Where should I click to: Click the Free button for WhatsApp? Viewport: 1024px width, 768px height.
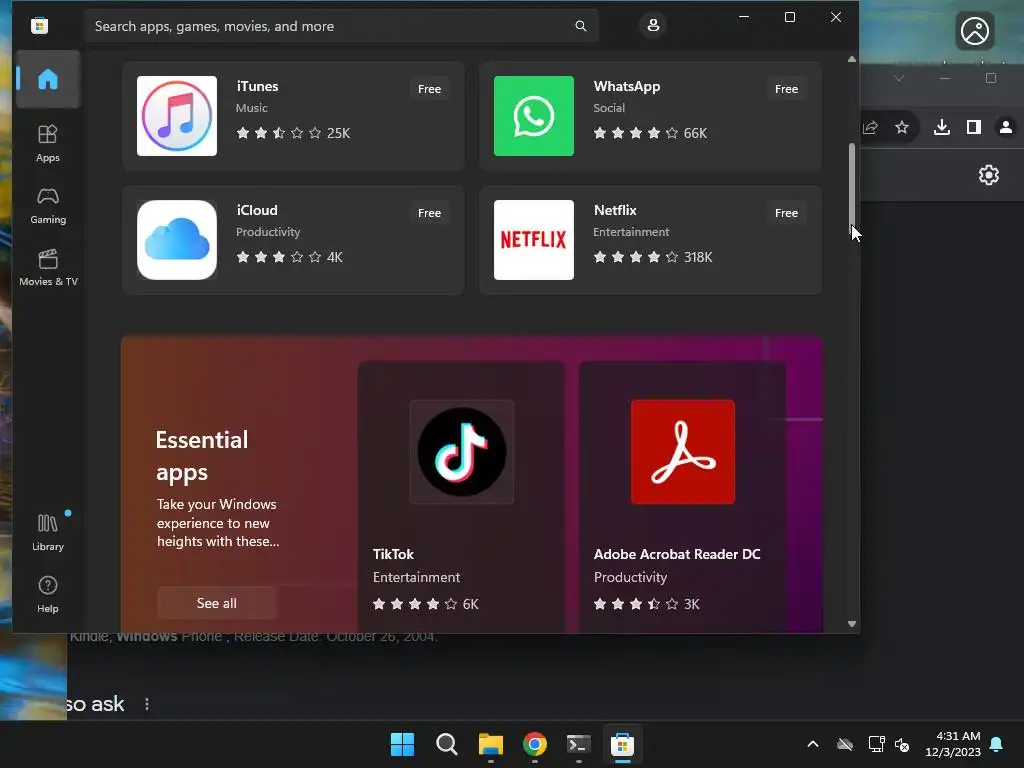tap(786, 89)
